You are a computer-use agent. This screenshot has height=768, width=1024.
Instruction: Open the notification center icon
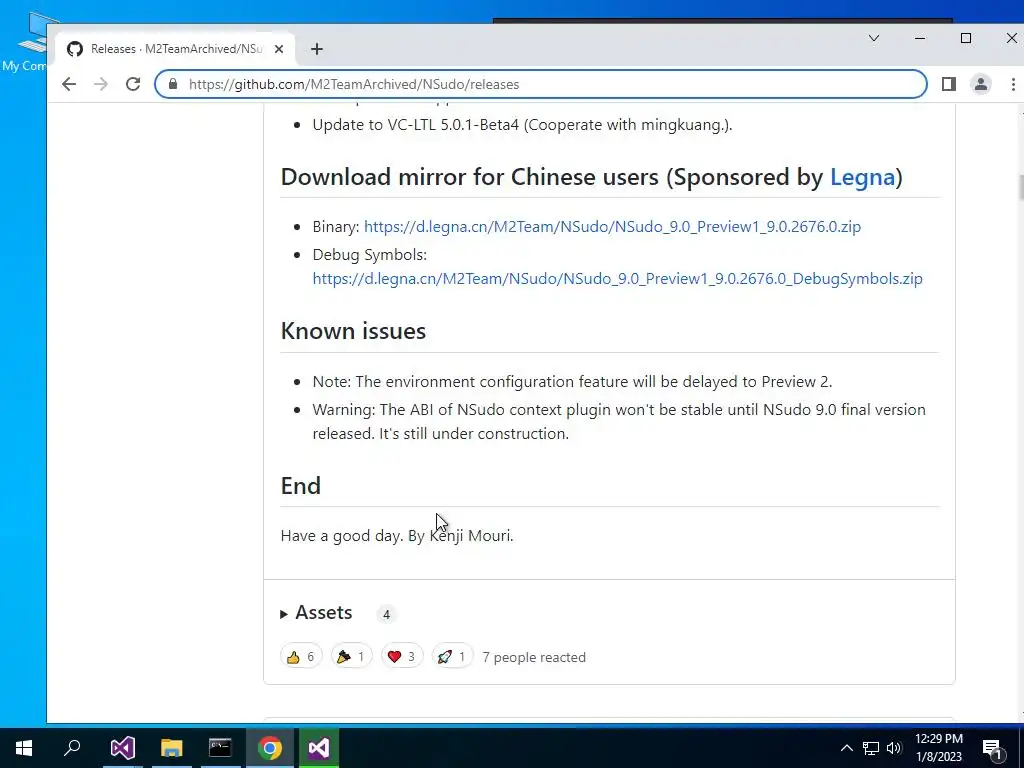(992, 749)
